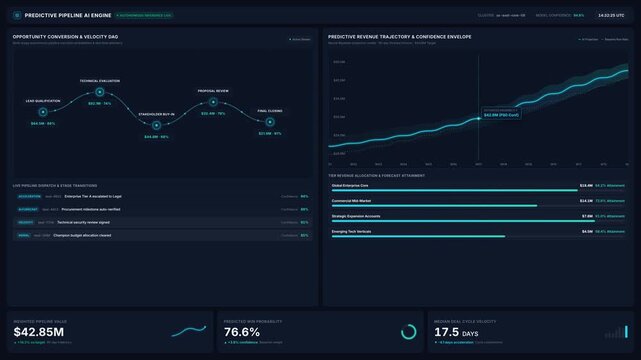Open the Enterprise Tier A escalated to Legal row
The height and width of the screenshot is (360, 641).
click(162, 197)
